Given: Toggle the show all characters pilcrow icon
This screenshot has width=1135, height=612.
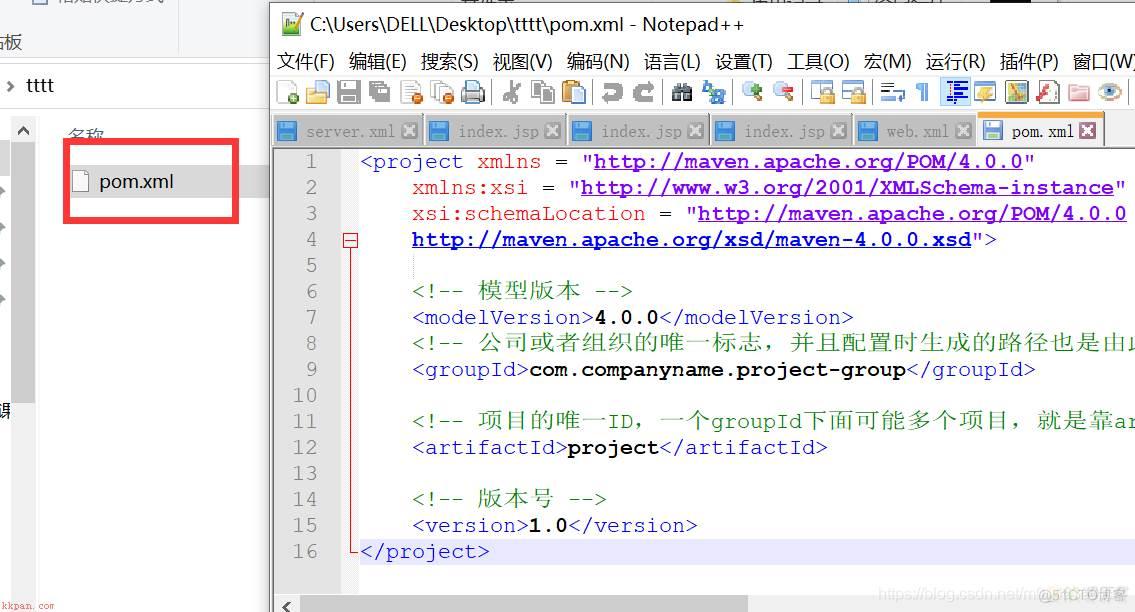Looking at the screenshot, I should [x=922, y=92].
